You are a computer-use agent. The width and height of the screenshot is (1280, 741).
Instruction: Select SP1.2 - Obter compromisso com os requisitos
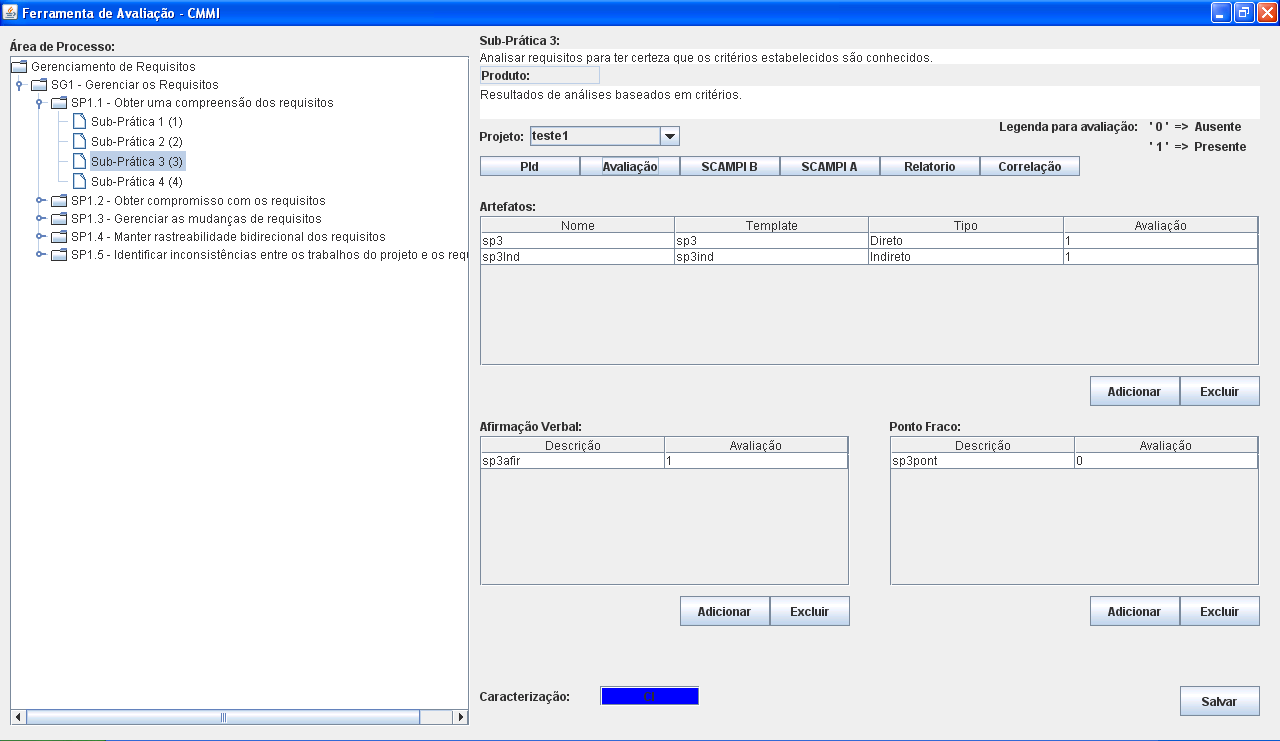[x=198, y=201]
